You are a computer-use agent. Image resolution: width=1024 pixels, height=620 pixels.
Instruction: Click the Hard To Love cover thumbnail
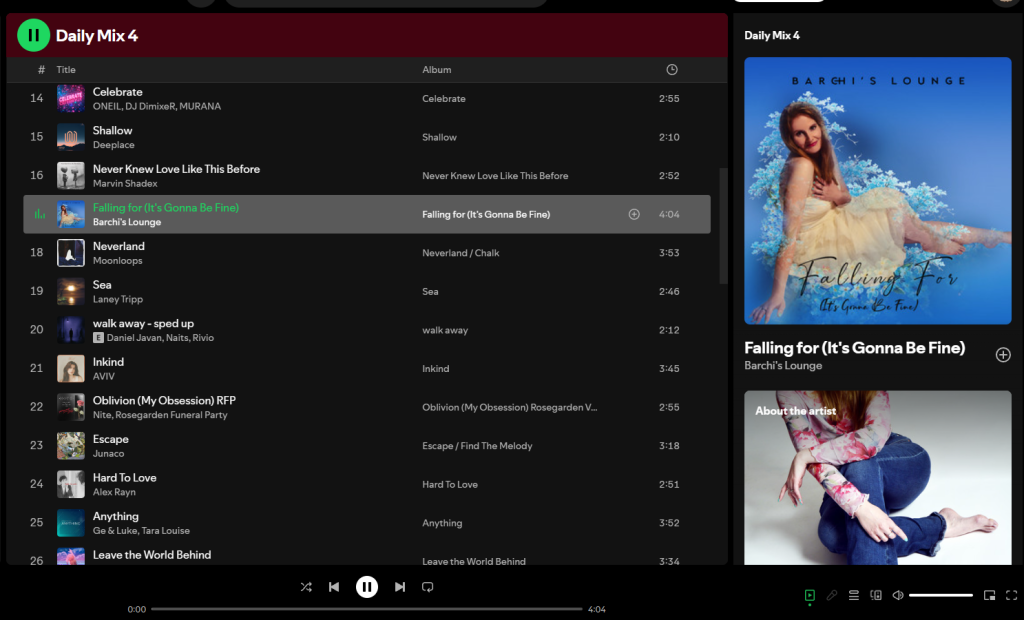click(71, 484)
